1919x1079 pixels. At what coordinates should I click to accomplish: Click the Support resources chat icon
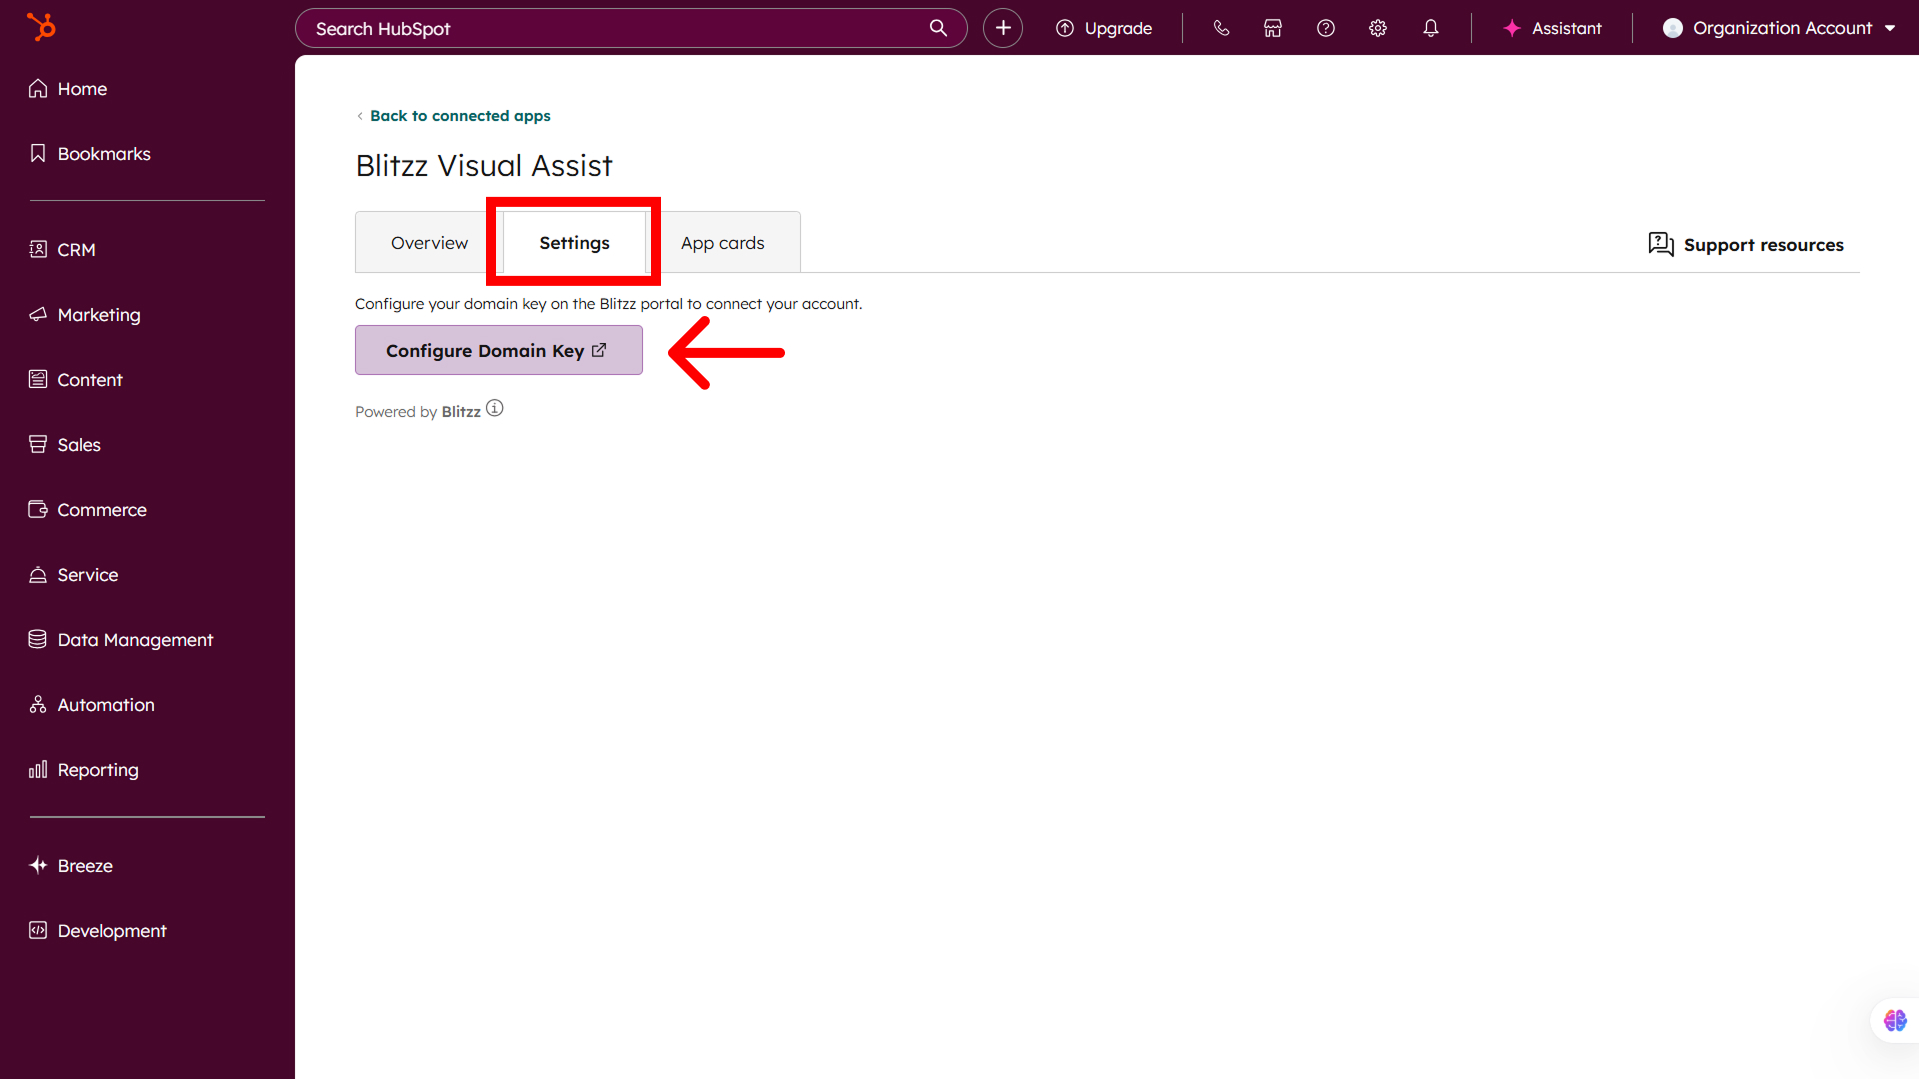[1661, 244]
